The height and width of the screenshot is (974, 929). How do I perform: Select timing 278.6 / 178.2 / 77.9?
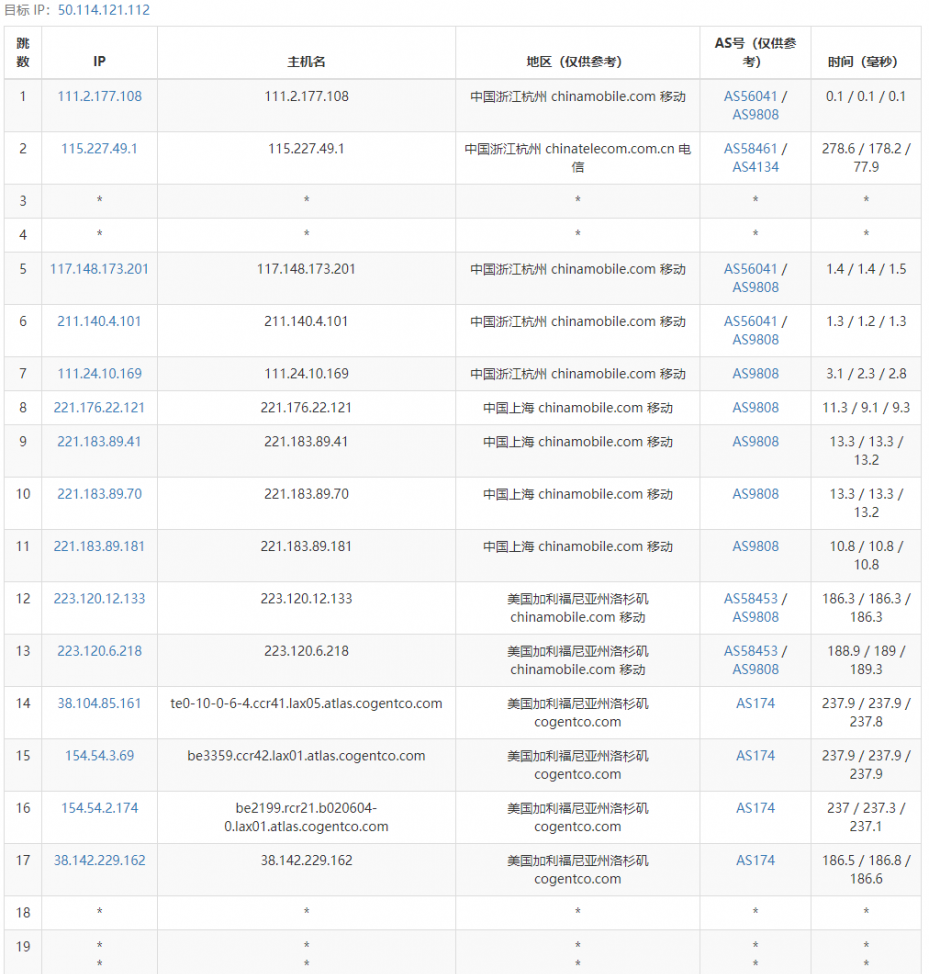coord(866,158)
